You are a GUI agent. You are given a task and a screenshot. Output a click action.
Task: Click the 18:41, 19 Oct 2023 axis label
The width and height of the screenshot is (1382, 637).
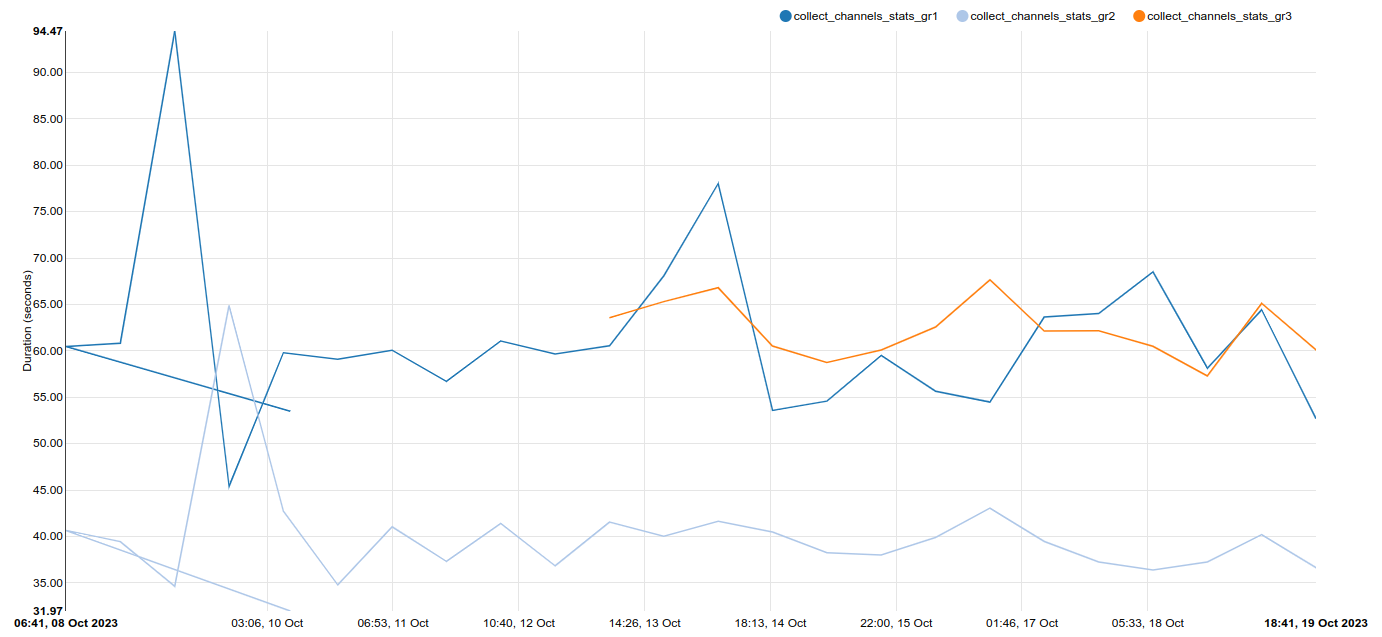pos(1315,623)
